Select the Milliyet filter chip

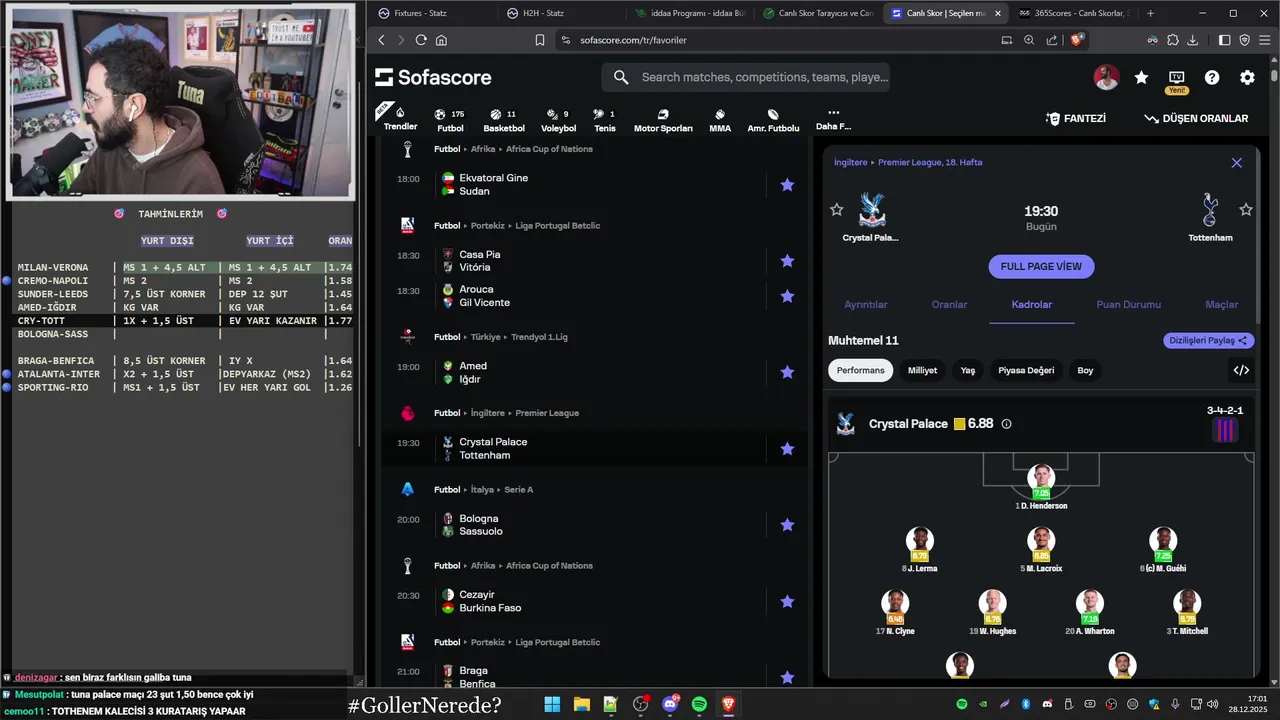click(x=922, y=370)
